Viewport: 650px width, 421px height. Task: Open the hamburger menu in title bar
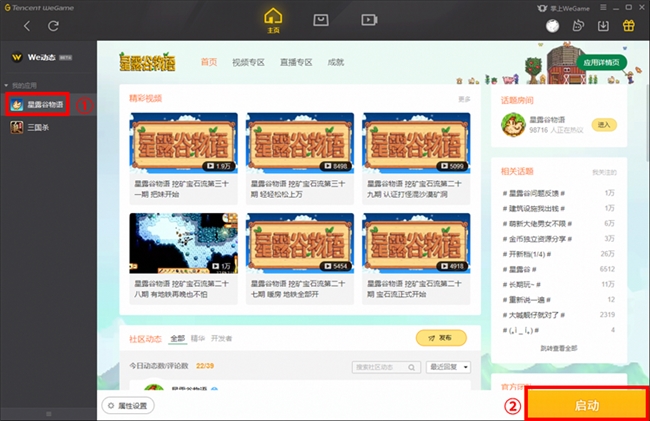coord(603,7)
